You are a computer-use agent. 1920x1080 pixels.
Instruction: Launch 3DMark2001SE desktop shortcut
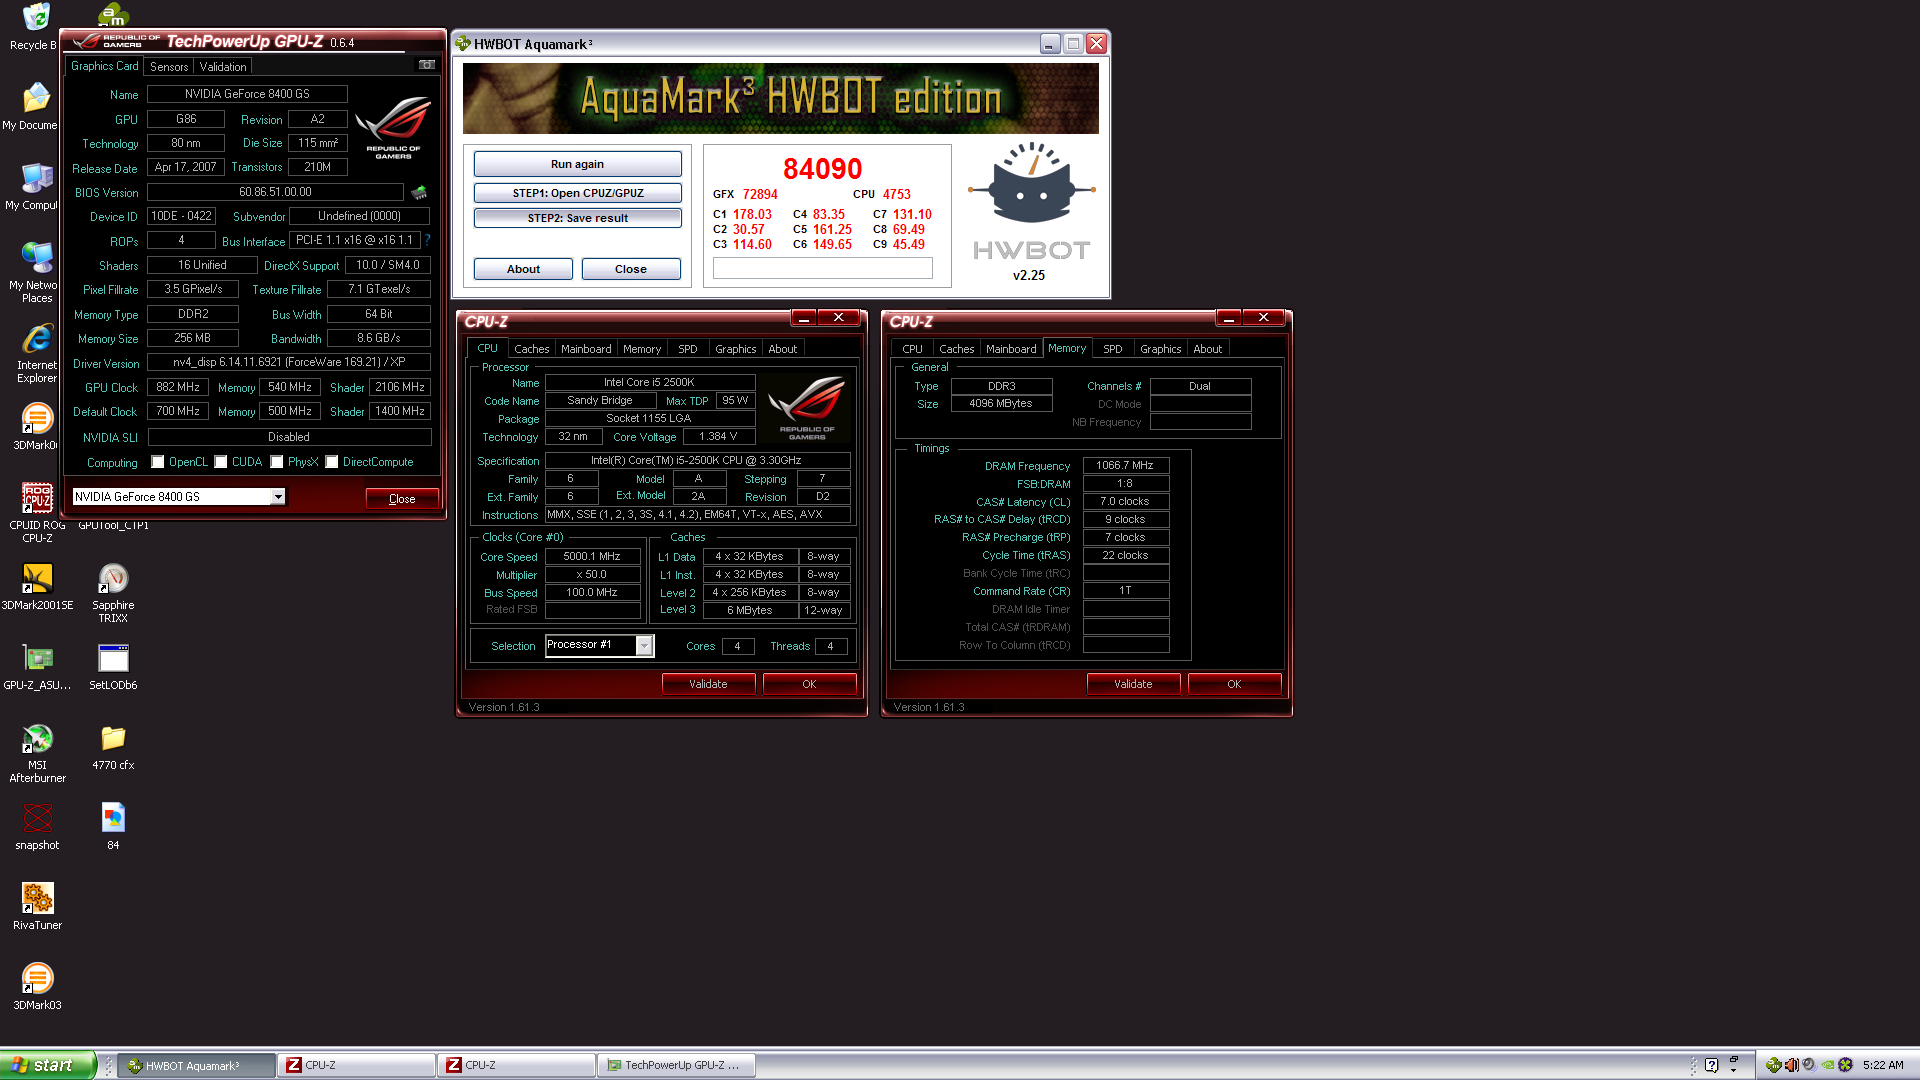[37, 587]
